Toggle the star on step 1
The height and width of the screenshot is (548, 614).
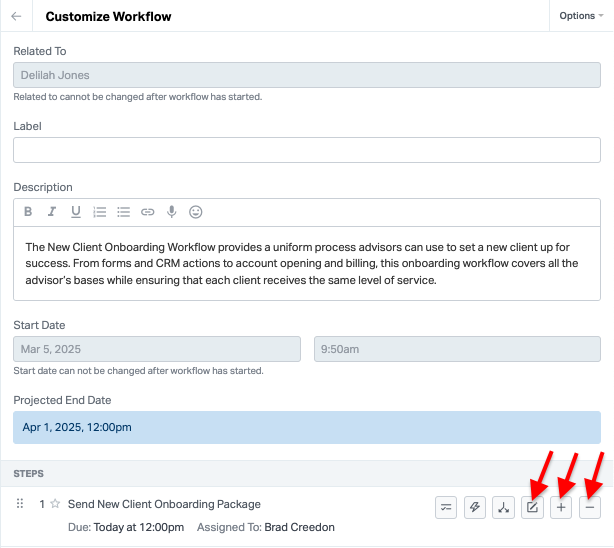point(56,504)
